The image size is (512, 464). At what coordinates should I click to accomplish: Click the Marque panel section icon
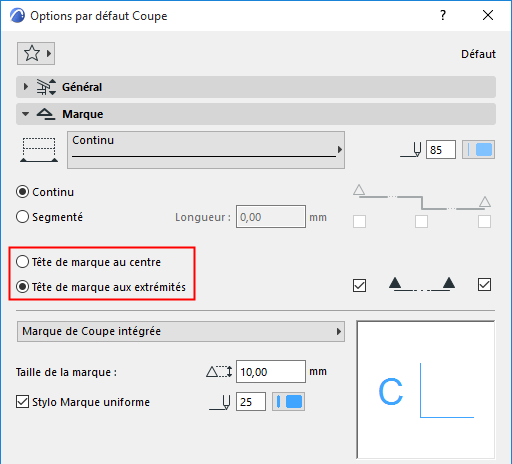click(46, 114)
